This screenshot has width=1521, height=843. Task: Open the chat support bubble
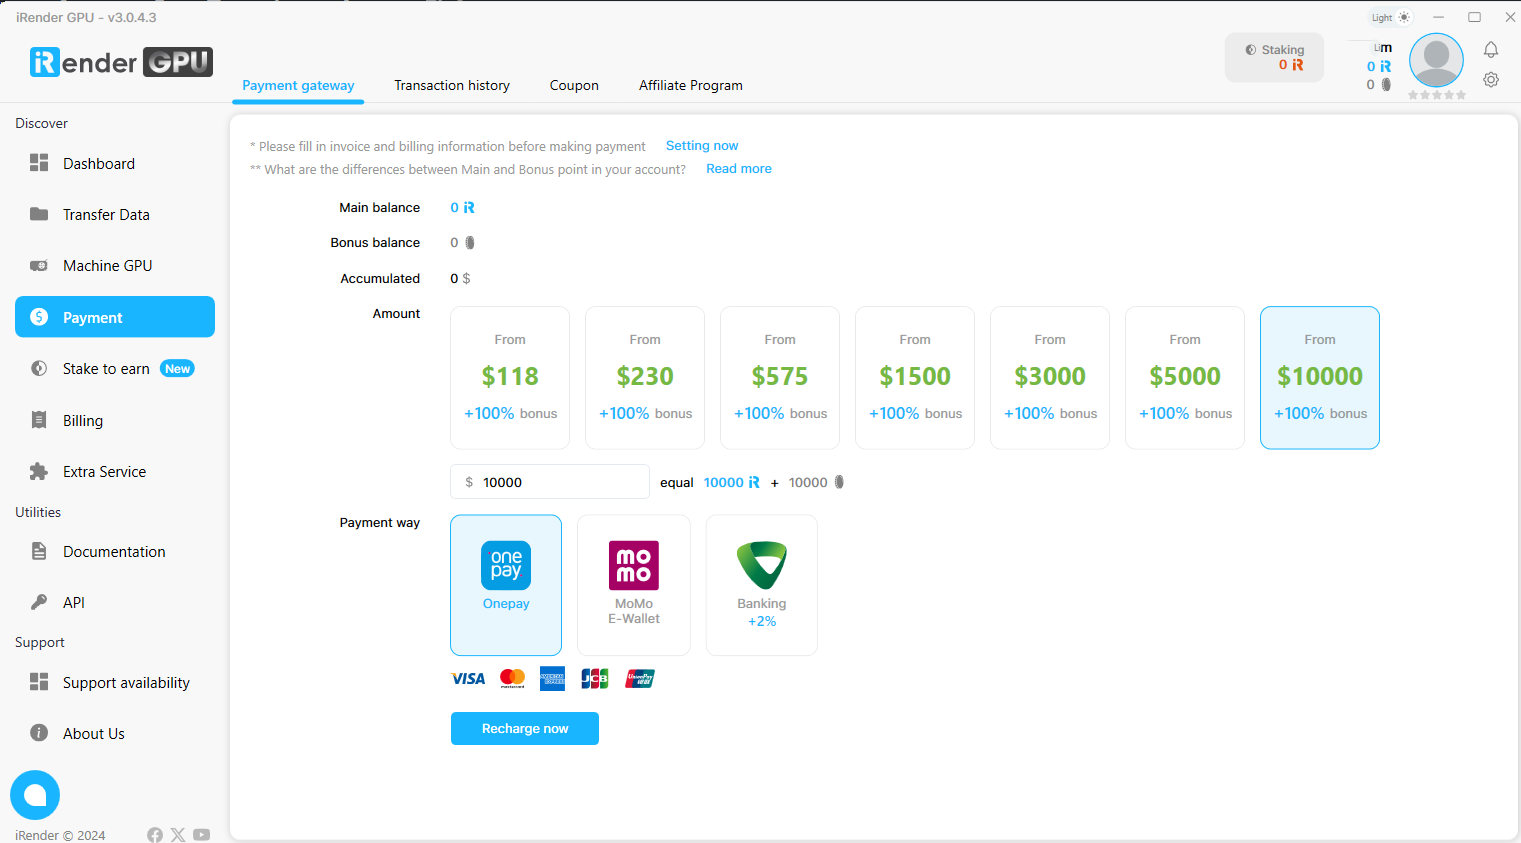35,795
